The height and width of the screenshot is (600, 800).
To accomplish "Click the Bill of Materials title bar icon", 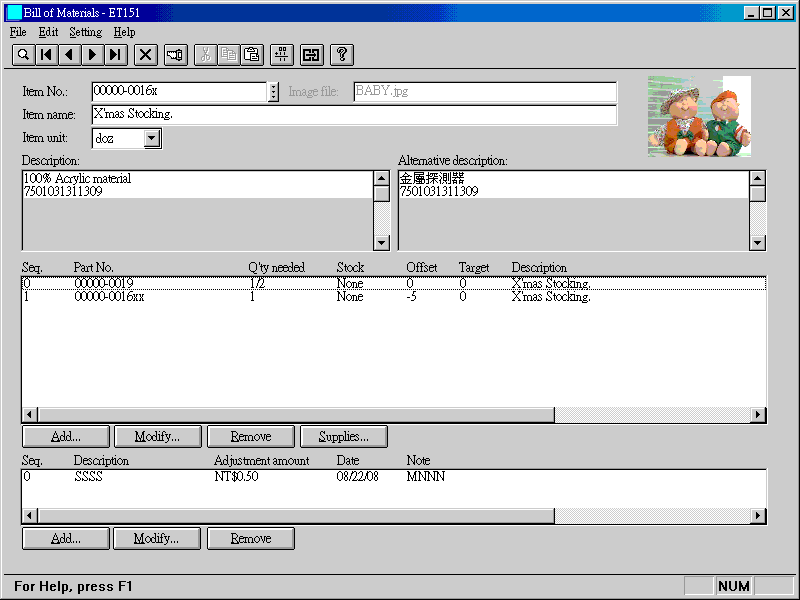I will coord(15,12).
